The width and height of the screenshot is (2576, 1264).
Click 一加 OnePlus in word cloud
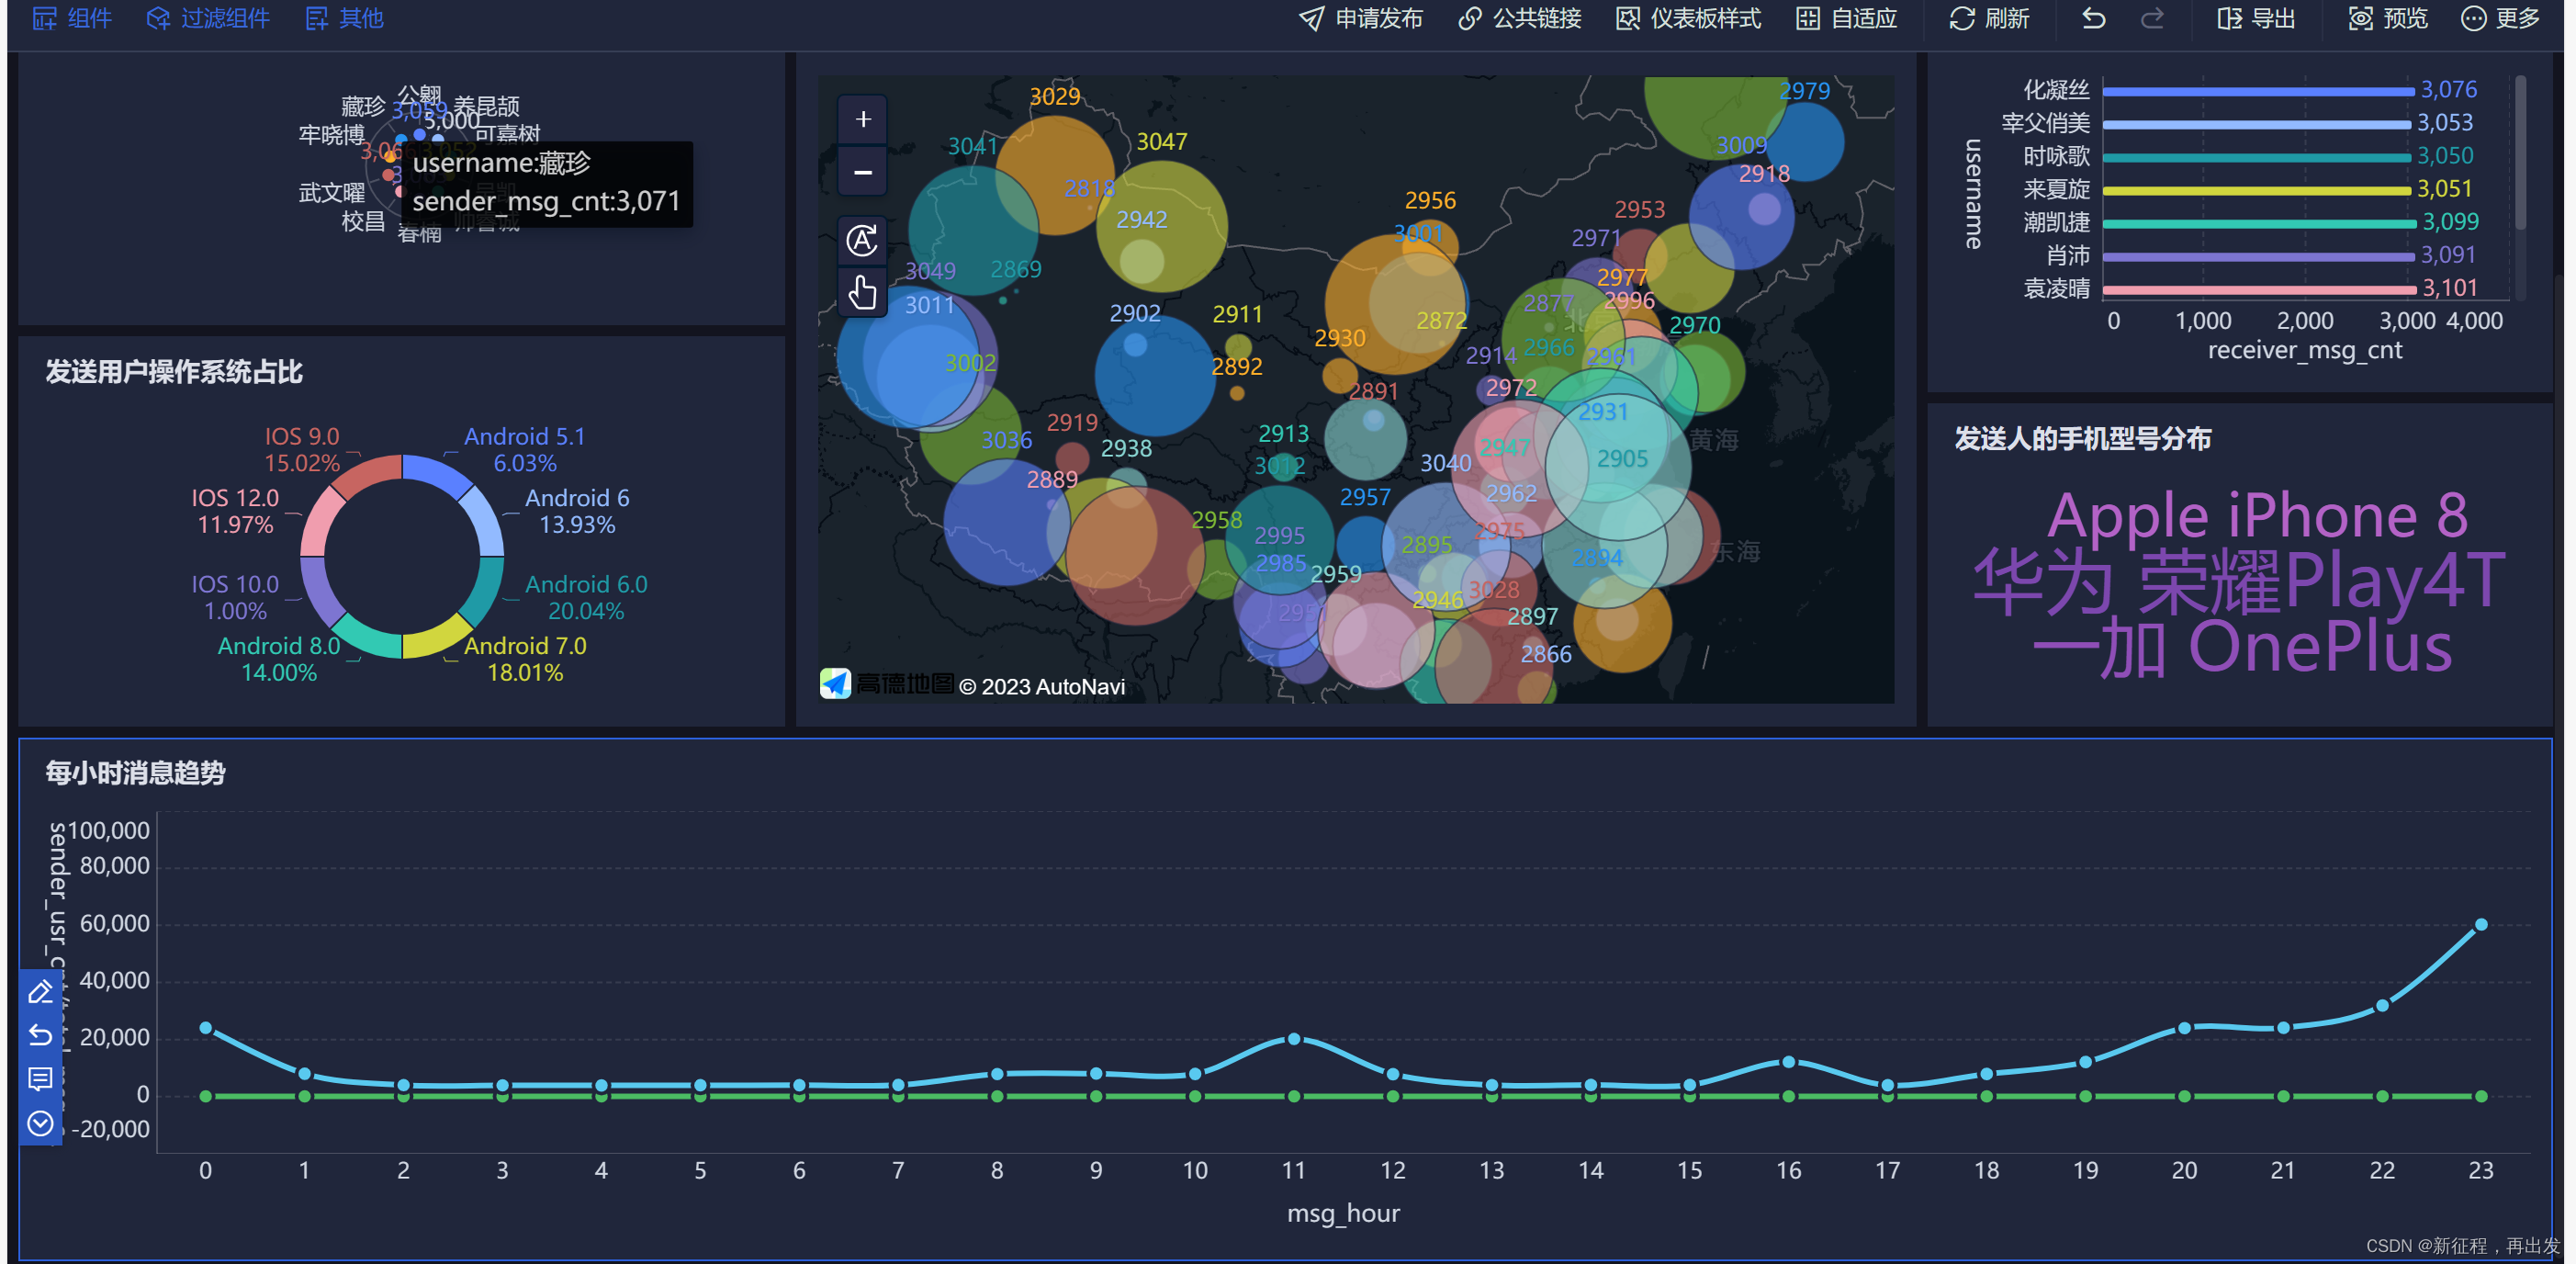(x=2243, y=647)
